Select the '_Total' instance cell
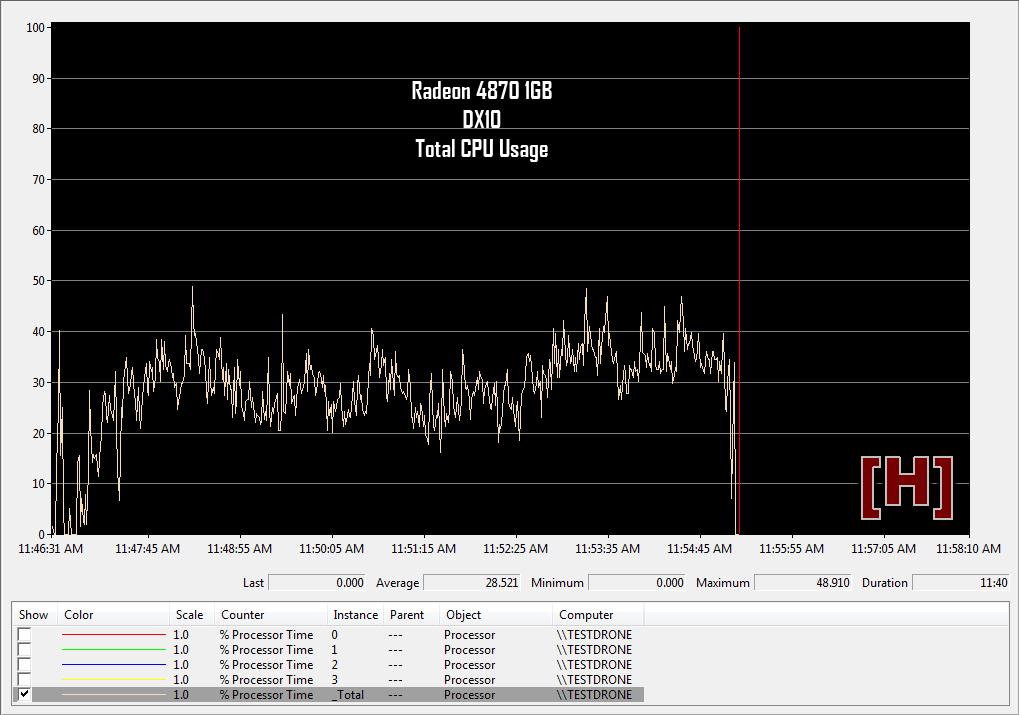 click(348, 694)
